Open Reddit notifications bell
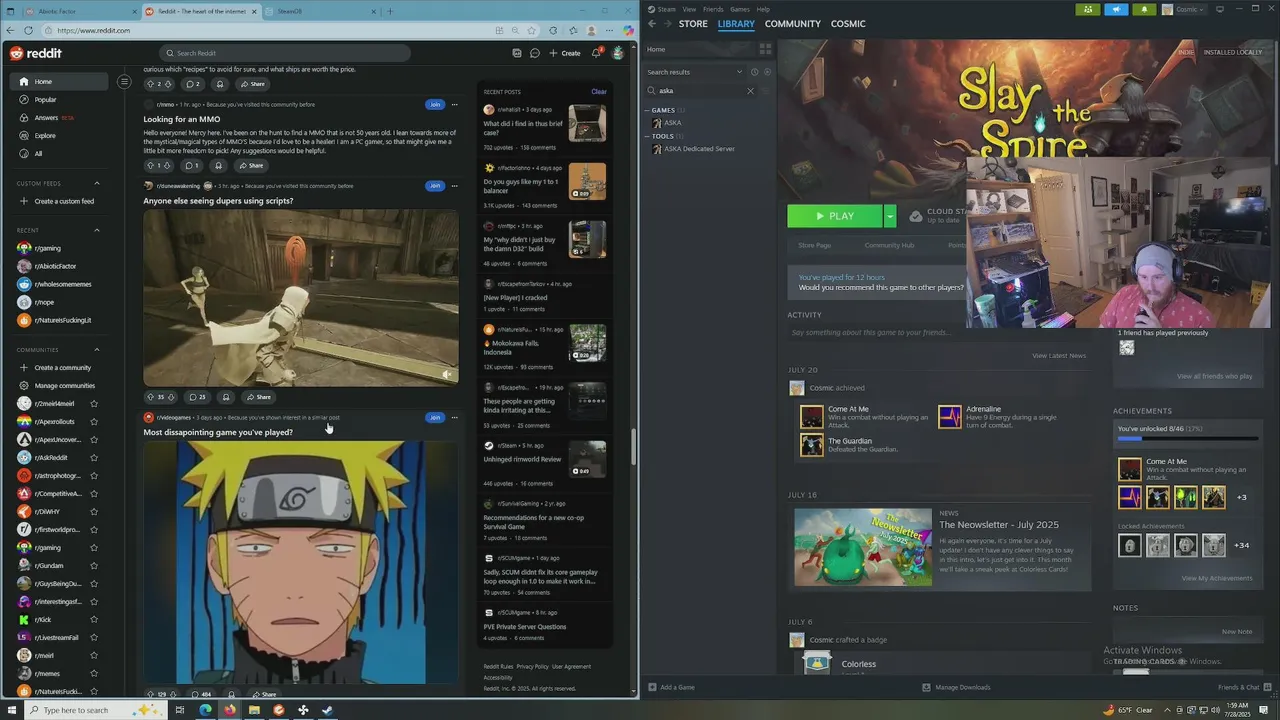Image resolution: width=1280 pixels, height=720 pixels. pos(596,53)
